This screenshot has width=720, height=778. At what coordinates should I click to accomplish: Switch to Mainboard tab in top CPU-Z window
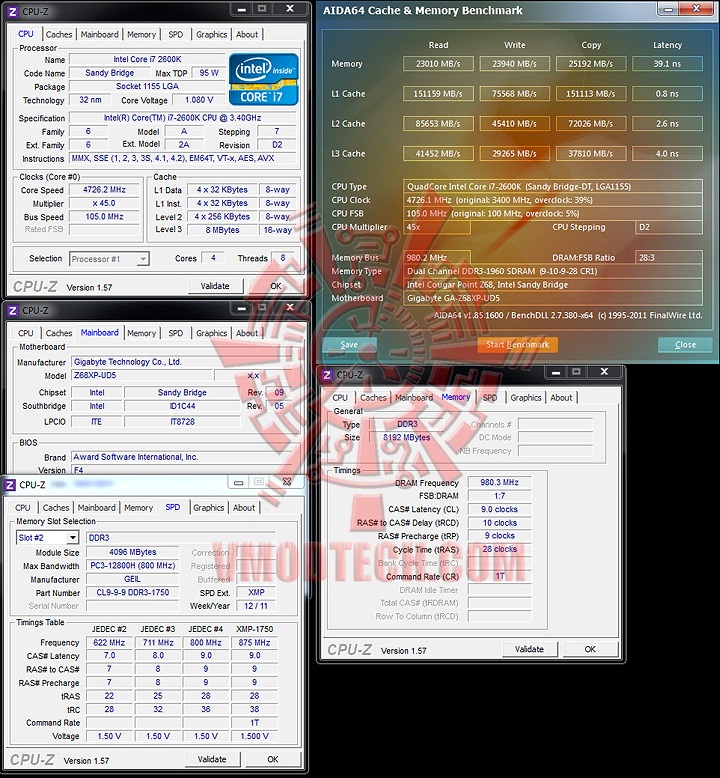(100, 35)
